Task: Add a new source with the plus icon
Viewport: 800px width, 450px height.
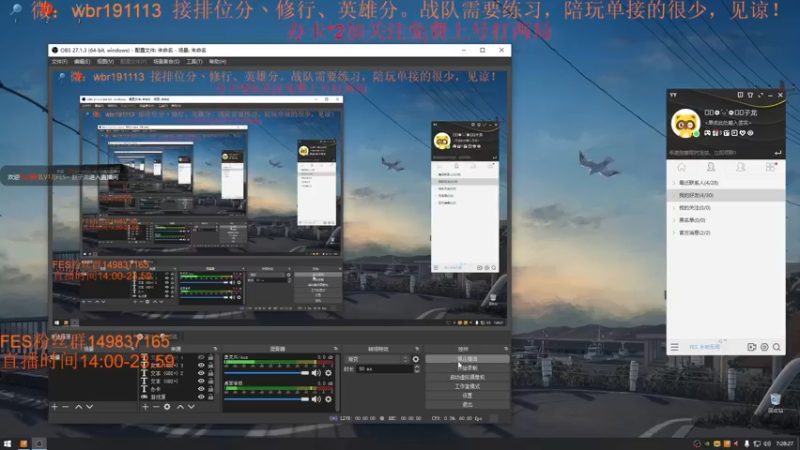Action: [x=145, y=407]
